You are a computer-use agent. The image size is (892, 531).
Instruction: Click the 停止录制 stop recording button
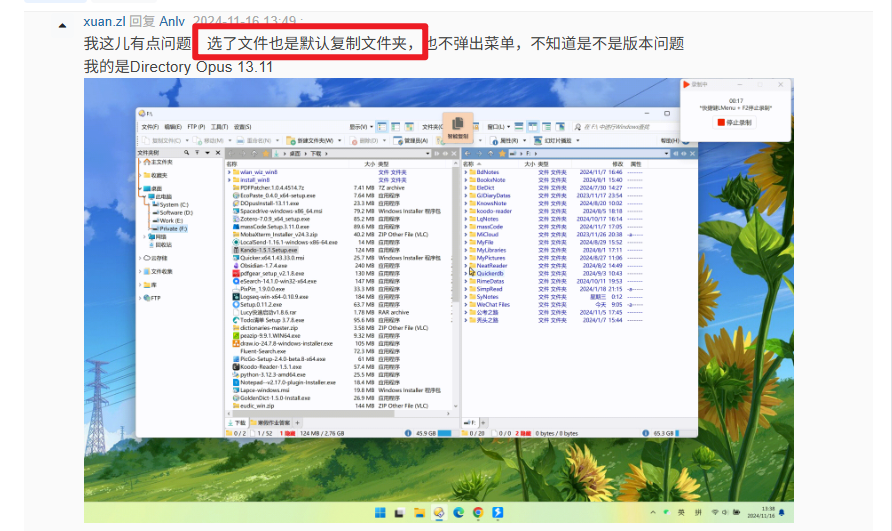pyautogui.click(x=734, y=122)
